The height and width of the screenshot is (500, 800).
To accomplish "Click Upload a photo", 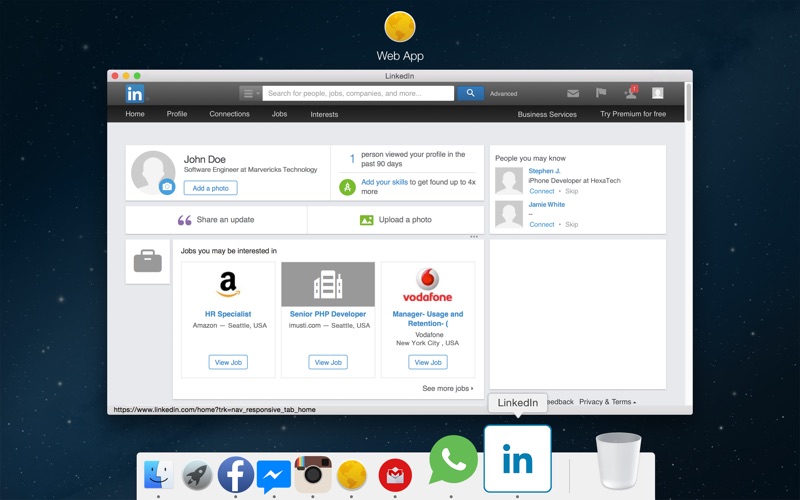I will coord(405,220).
